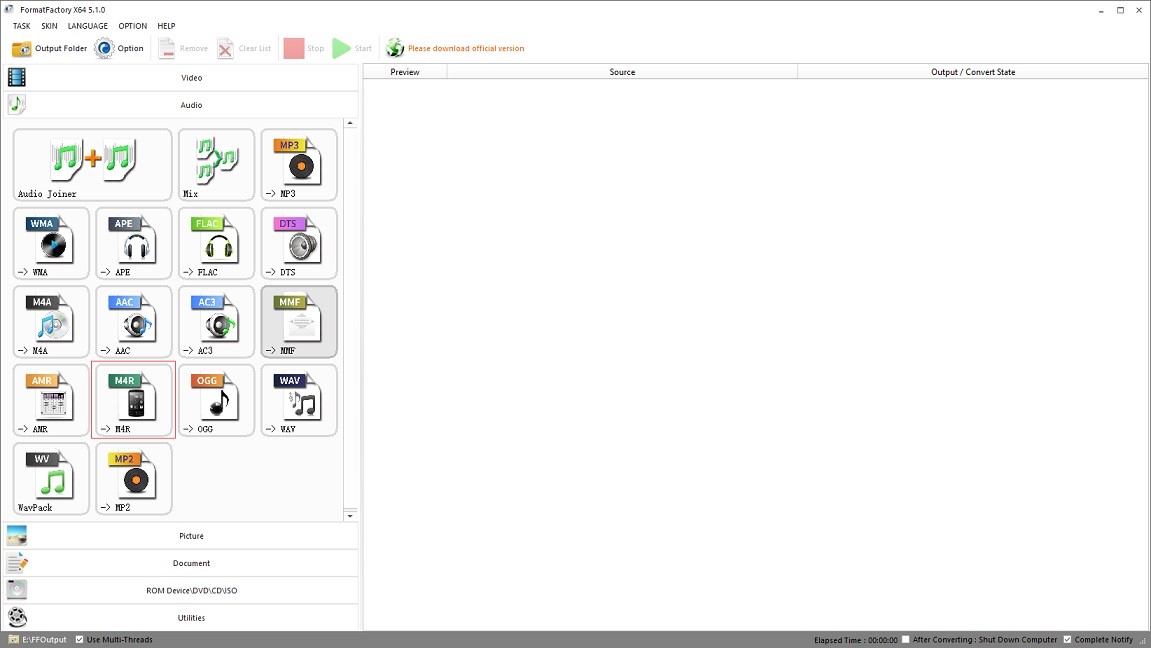The width and height of the screenshot is (1151, 648).
Task: Click the Elapsed Time readout
Action: pos(856,640)
